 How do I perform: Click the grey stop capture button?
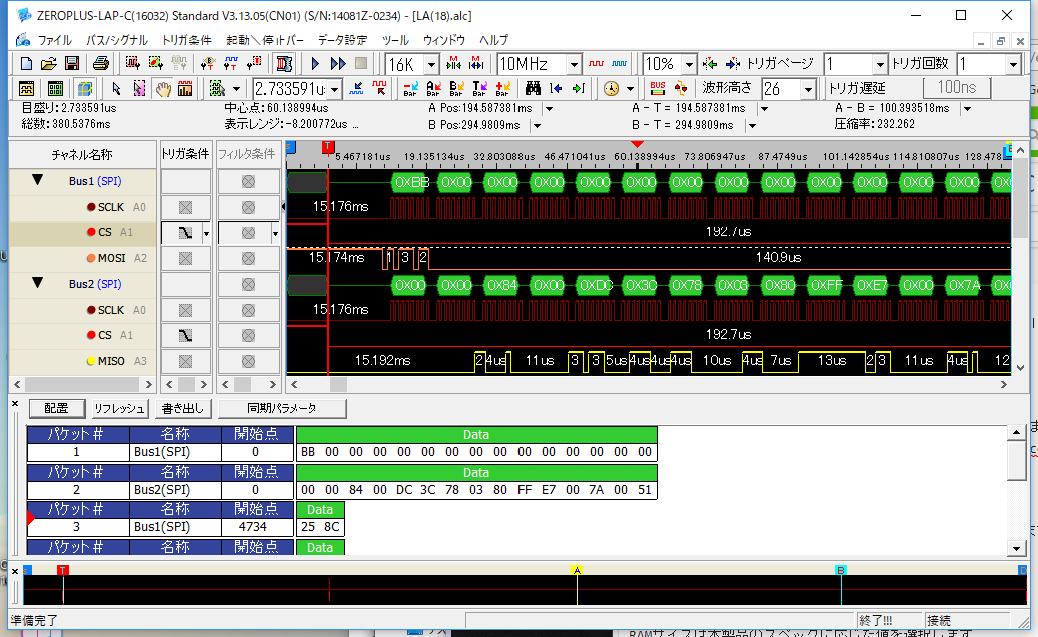361,64
